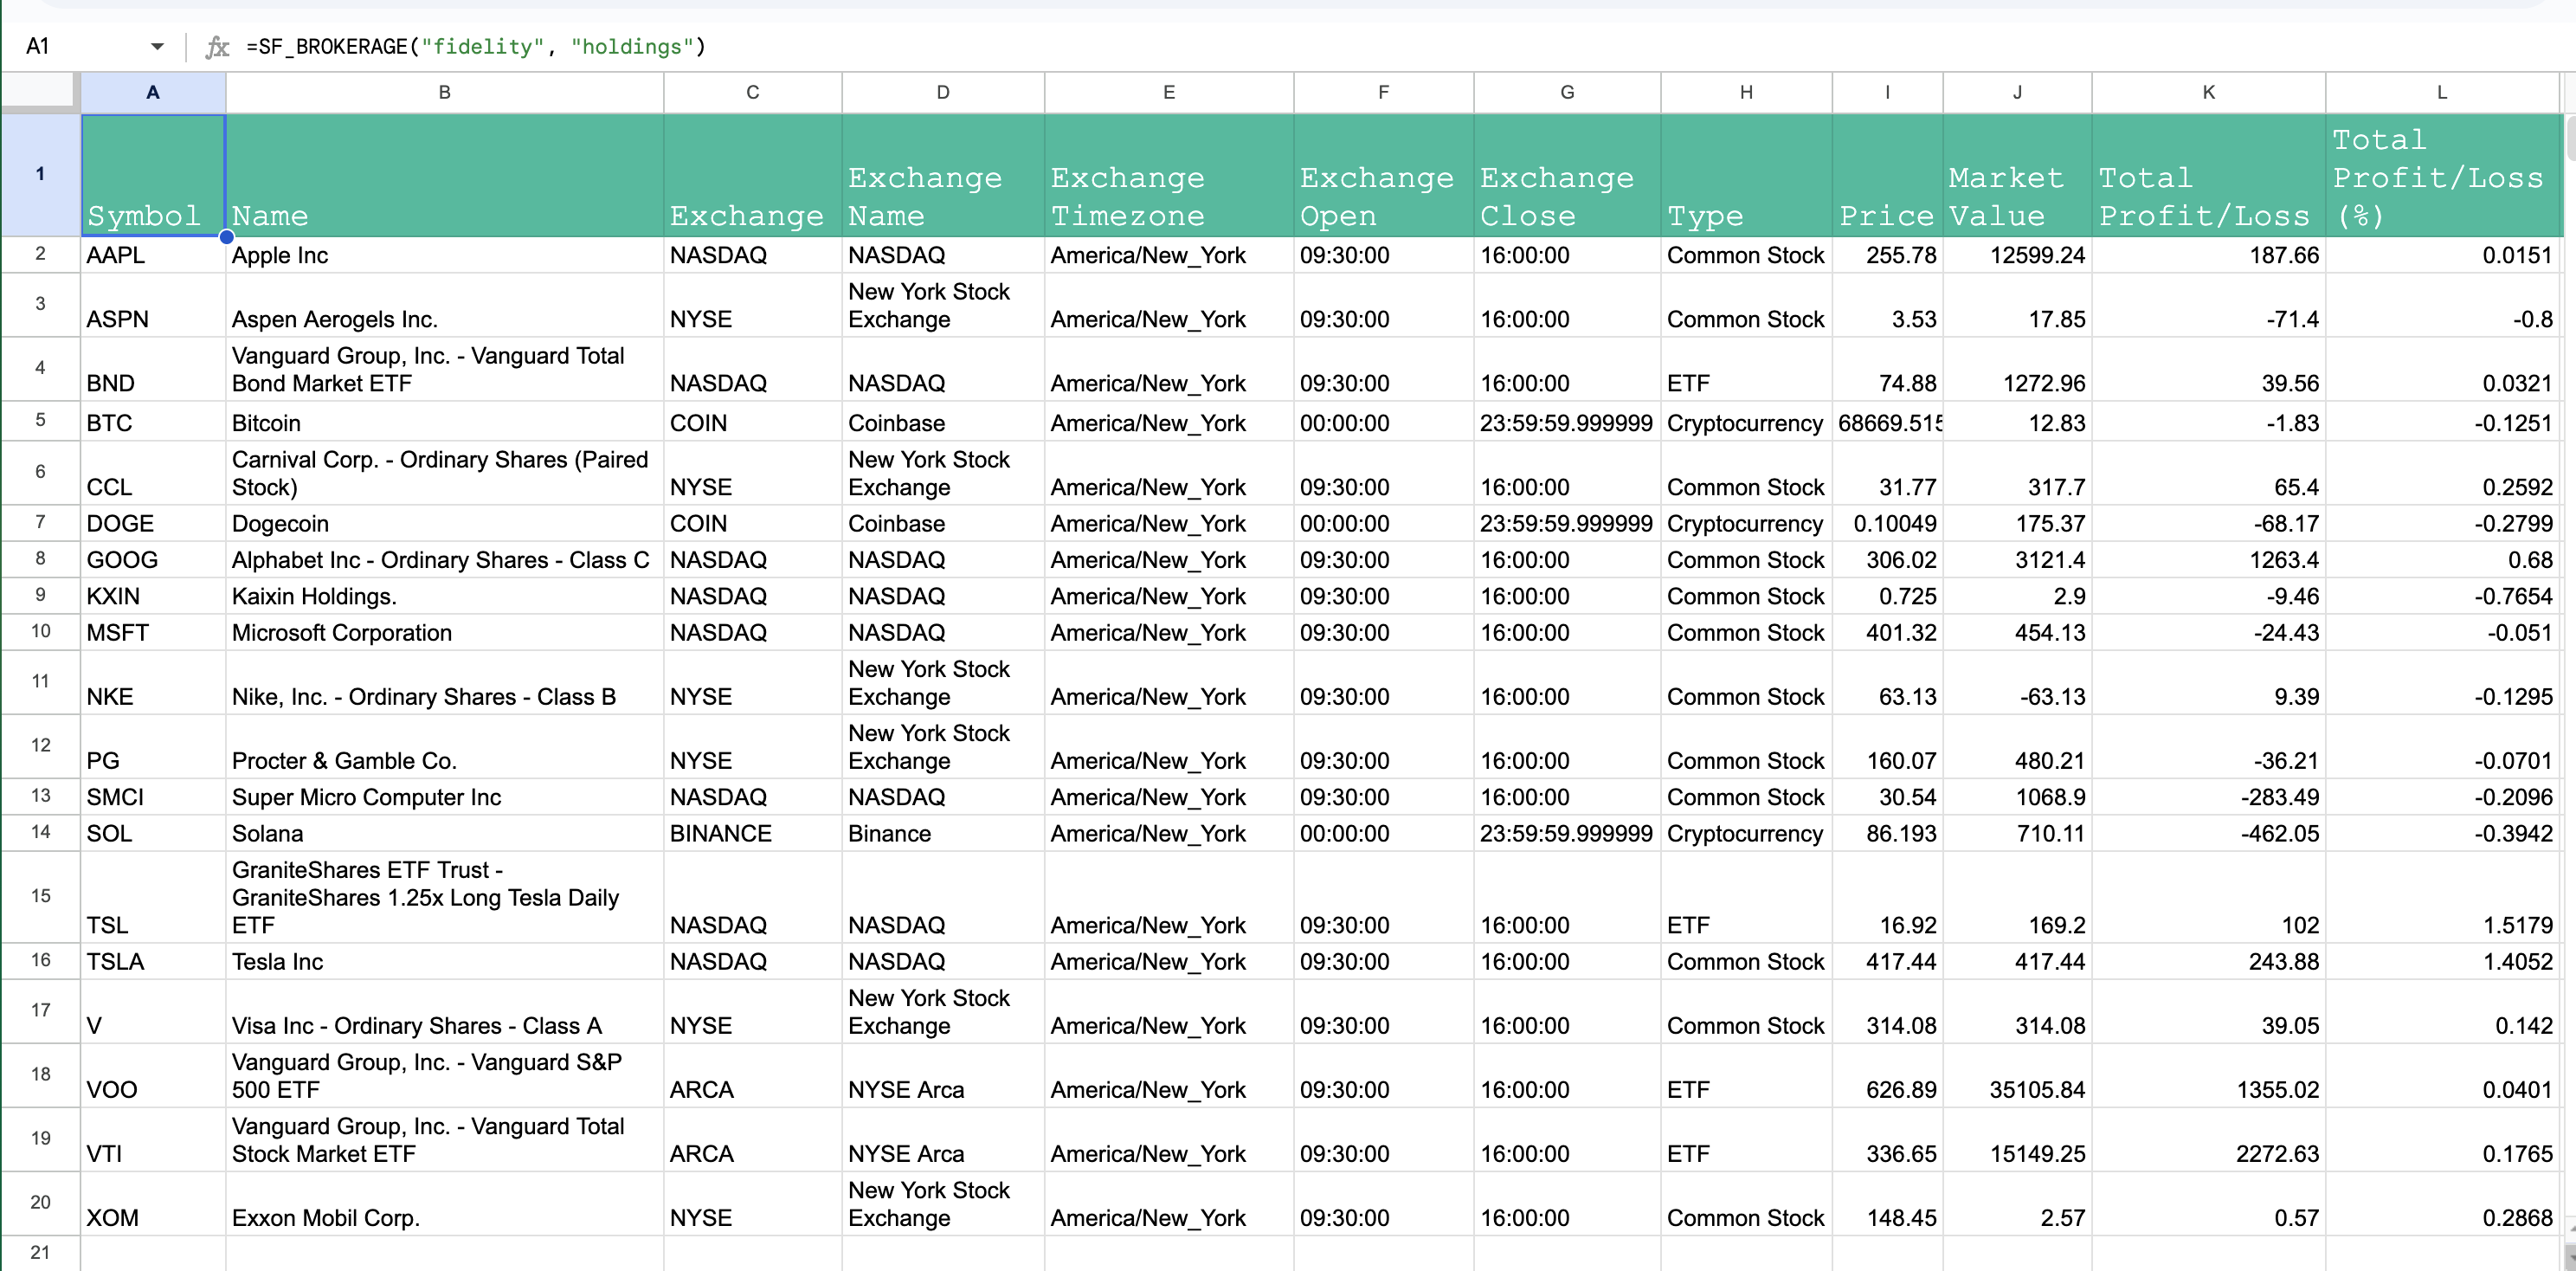
Task: Open the Name Box dropdown arrow
Action: pos(157,46)
